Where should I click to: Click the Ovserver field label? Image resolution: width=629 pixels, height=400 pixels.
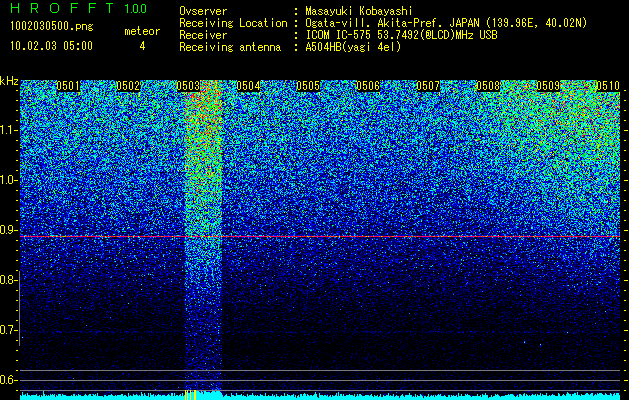click(x=203, y=11)
